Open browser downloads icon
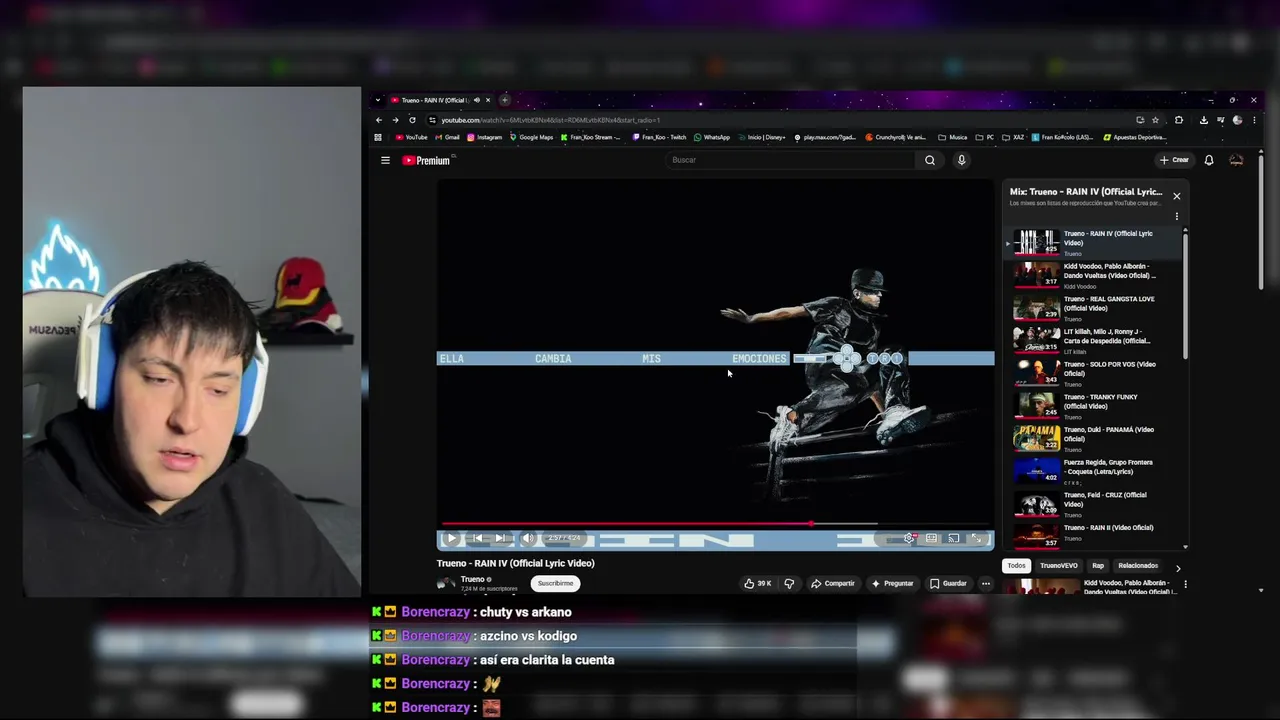The image size is (1280, 720). [x=1204, y=120]
